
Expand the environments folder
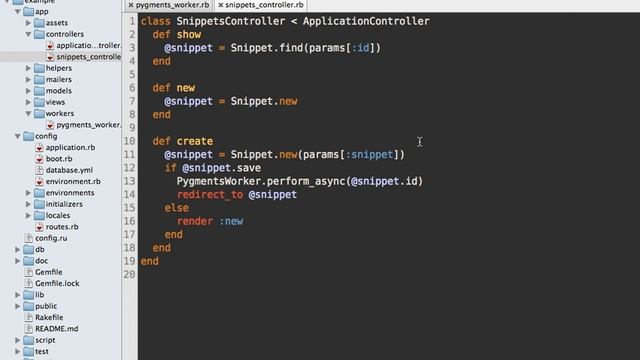click(x=28, y=193)
